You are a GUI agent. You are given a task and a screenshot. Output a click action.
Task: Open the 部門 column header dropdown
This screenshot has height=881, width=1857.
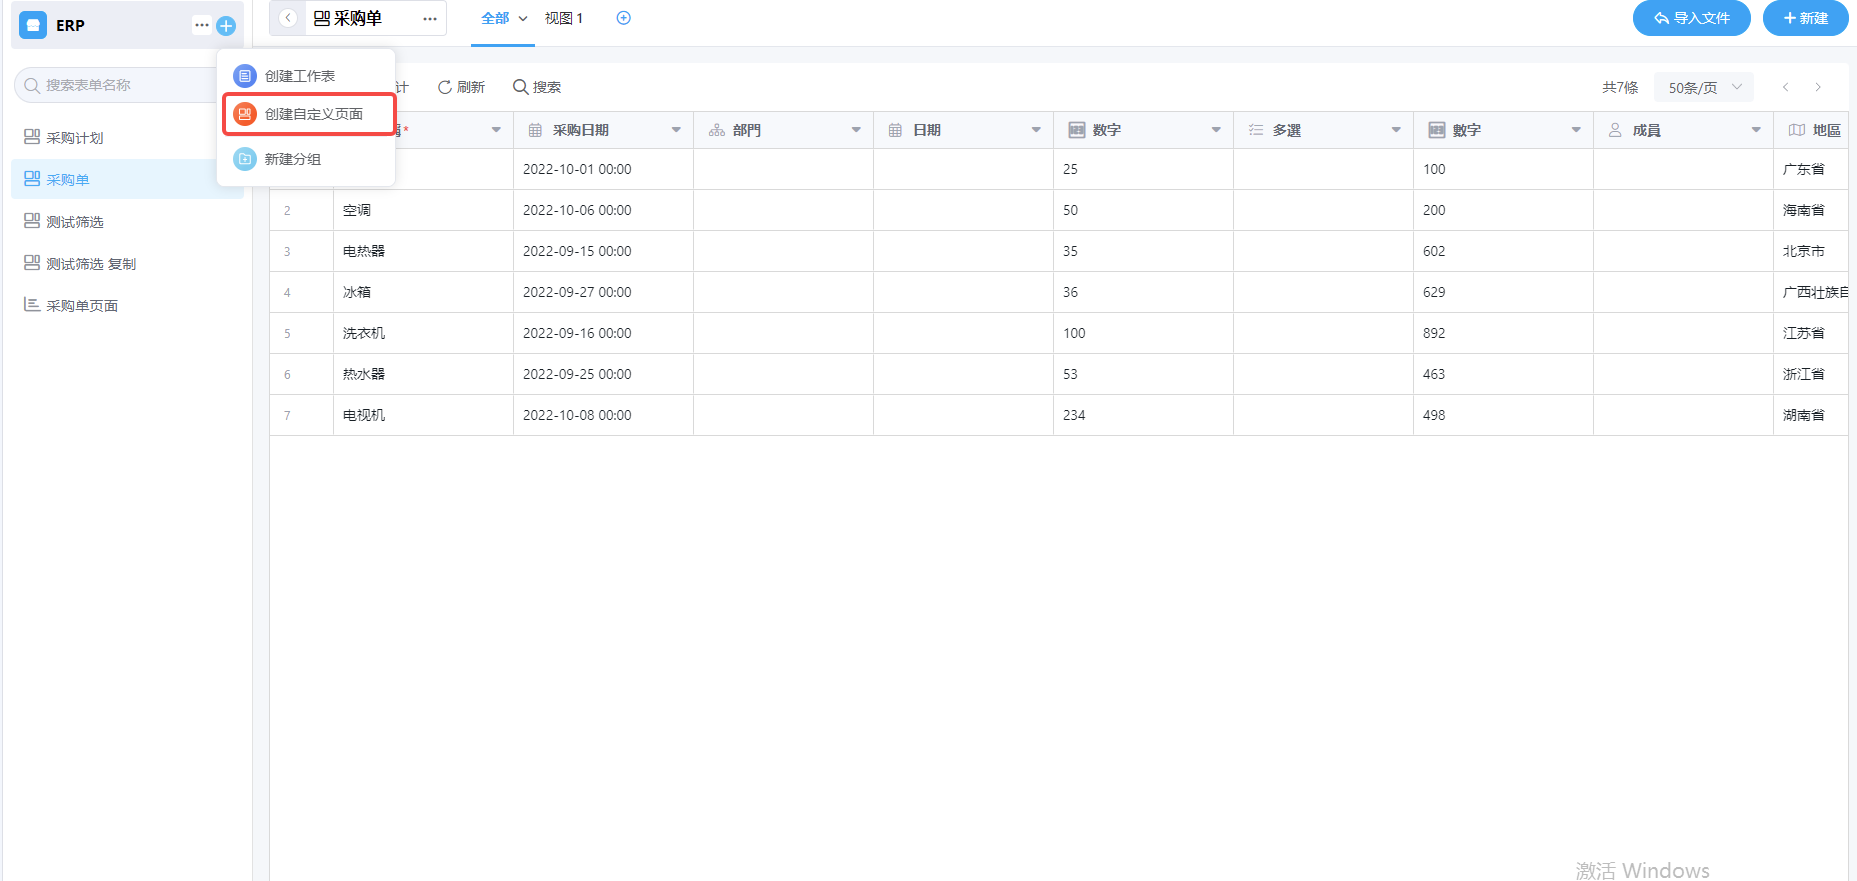click(856, 130)
